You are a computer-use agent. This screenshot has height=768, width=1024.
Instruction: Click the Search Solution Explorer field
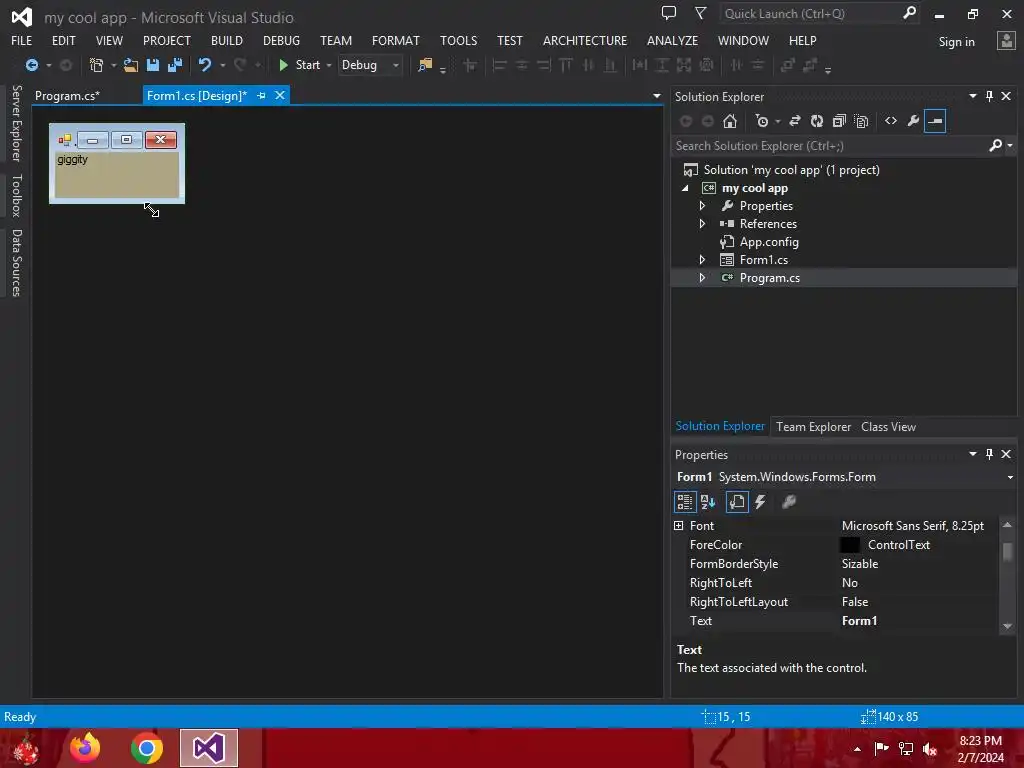[x=829, y=146]
